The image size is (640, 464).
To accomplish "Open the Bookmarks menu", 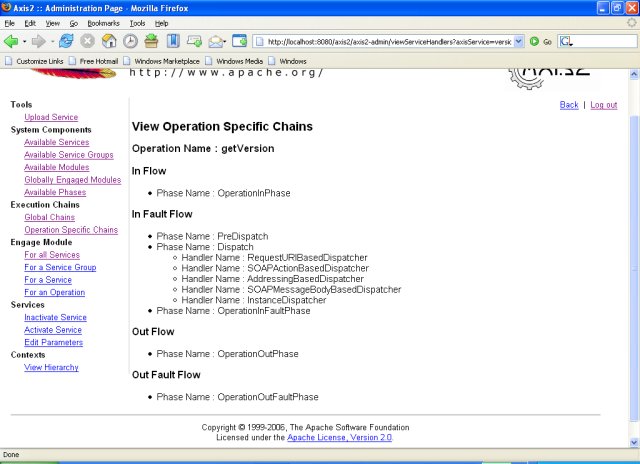I will point(103,23).
